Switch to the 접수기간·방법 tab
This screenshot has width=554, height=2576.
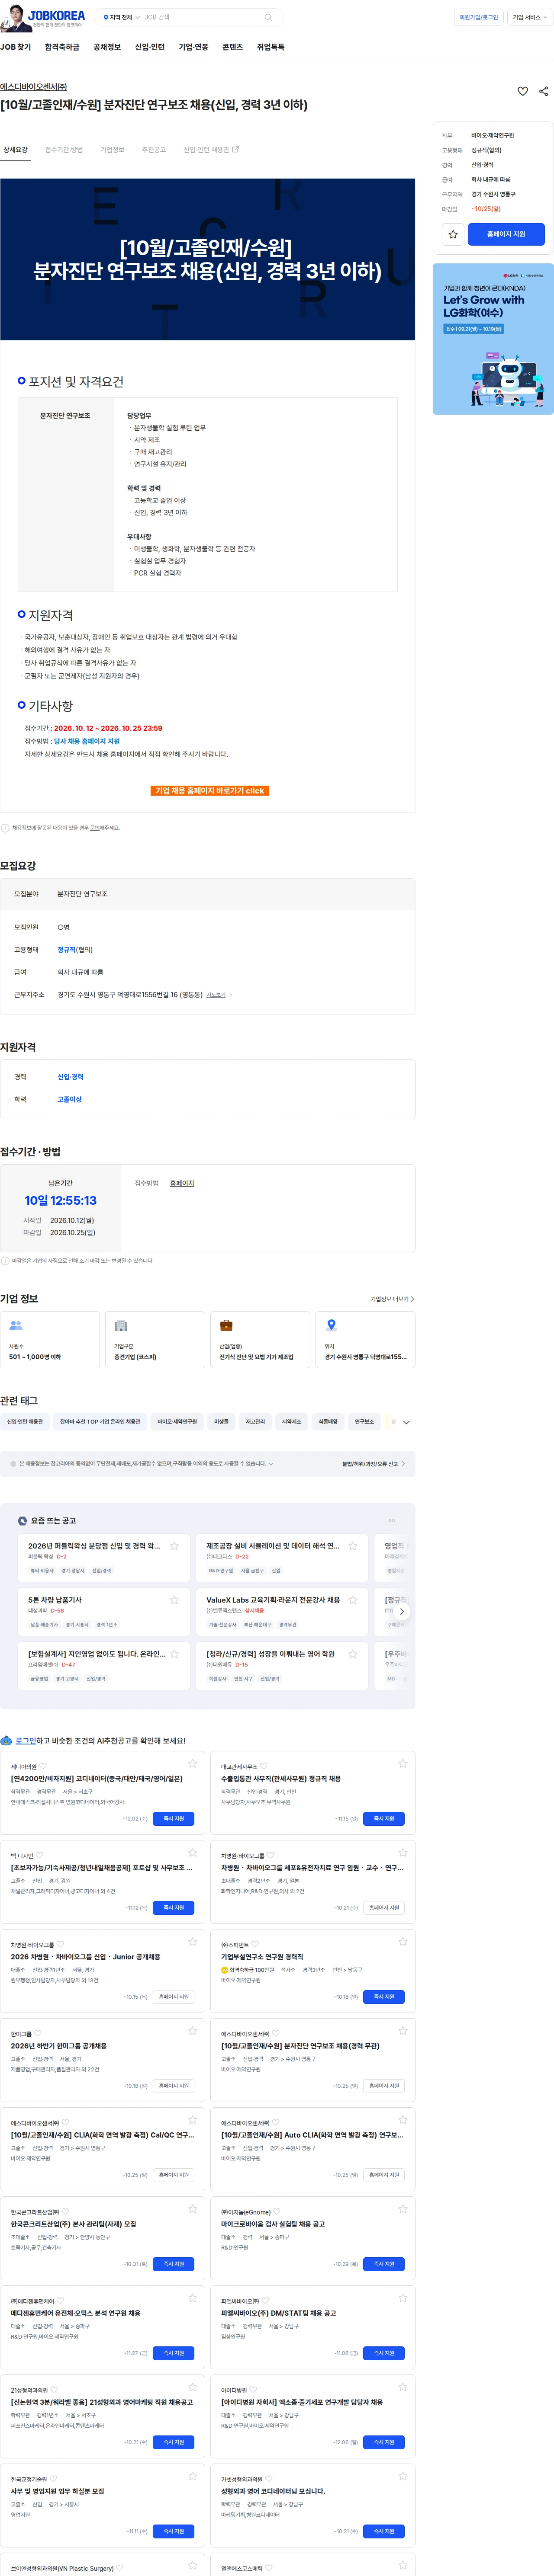point(64,150)
